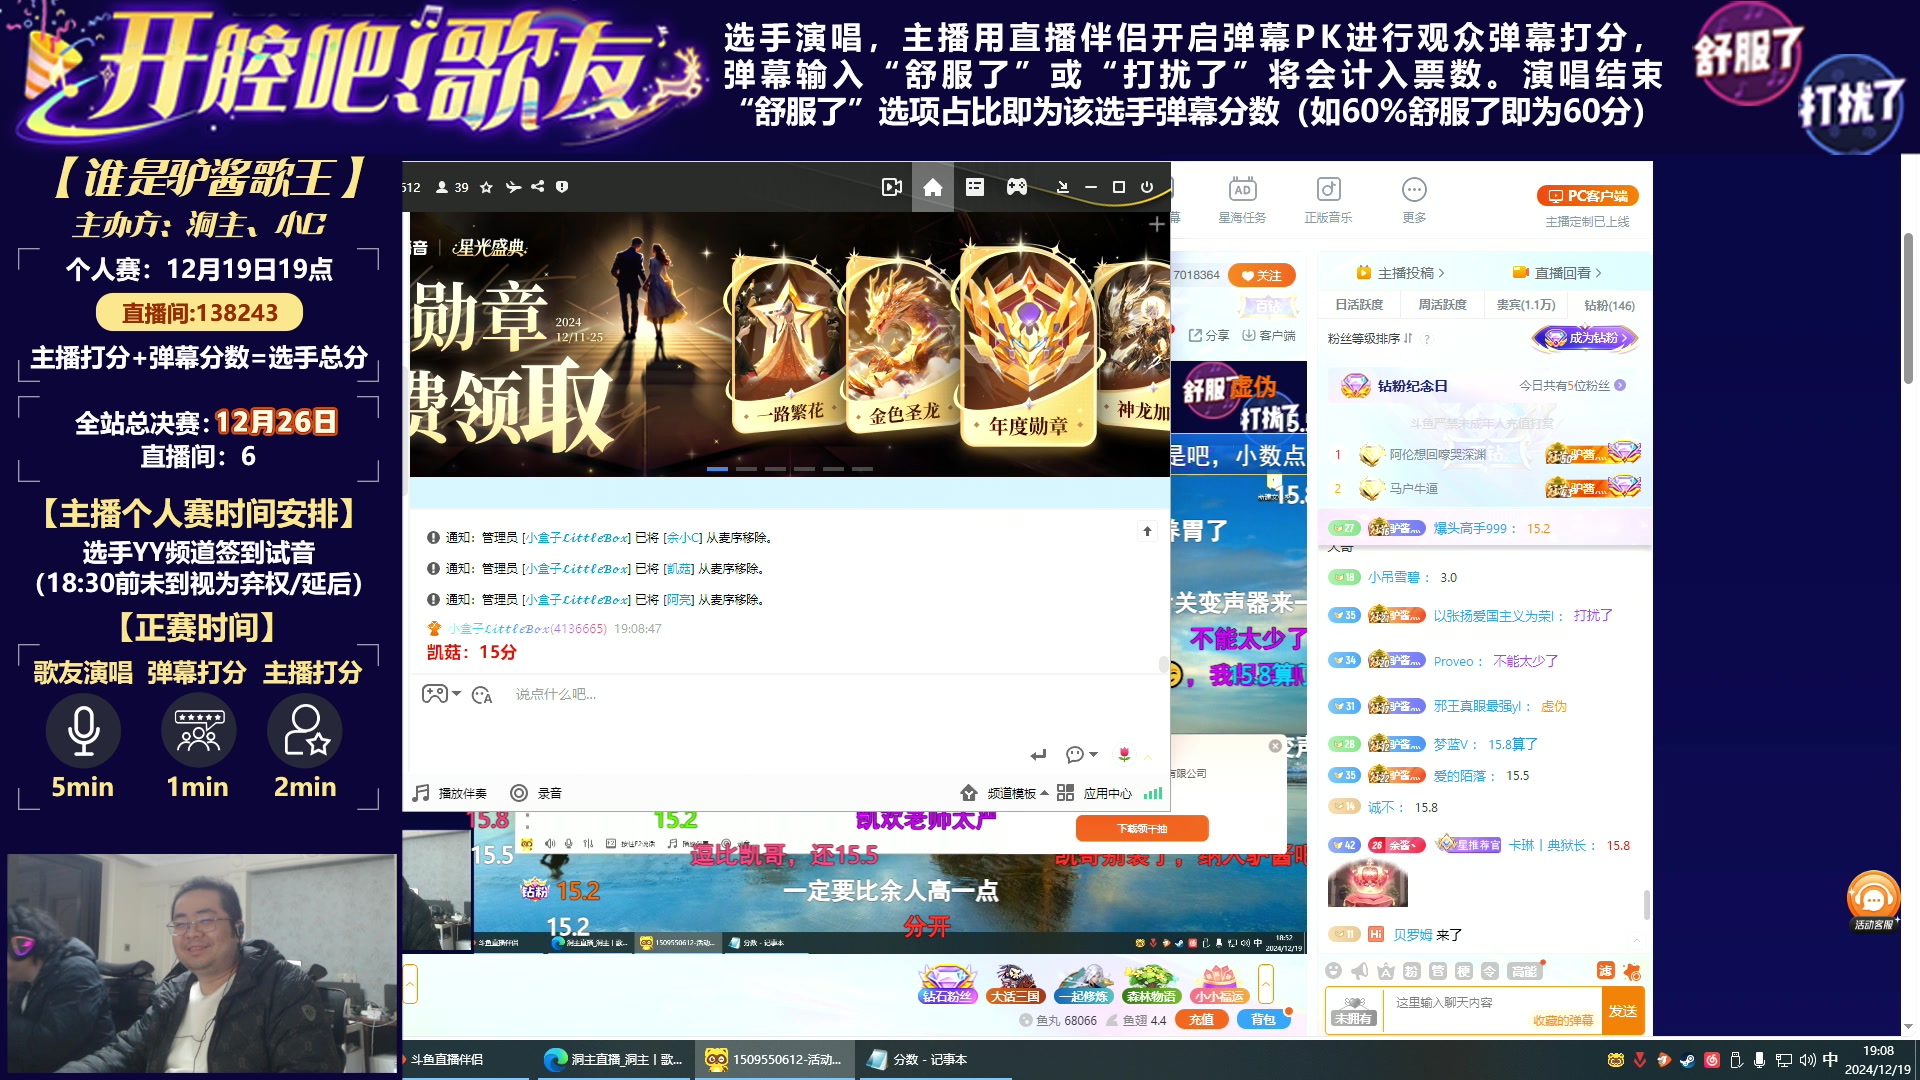Switch to the 钻粉(146) tab
This screenshot has width=1920, height=1080.
(1609, 305)
